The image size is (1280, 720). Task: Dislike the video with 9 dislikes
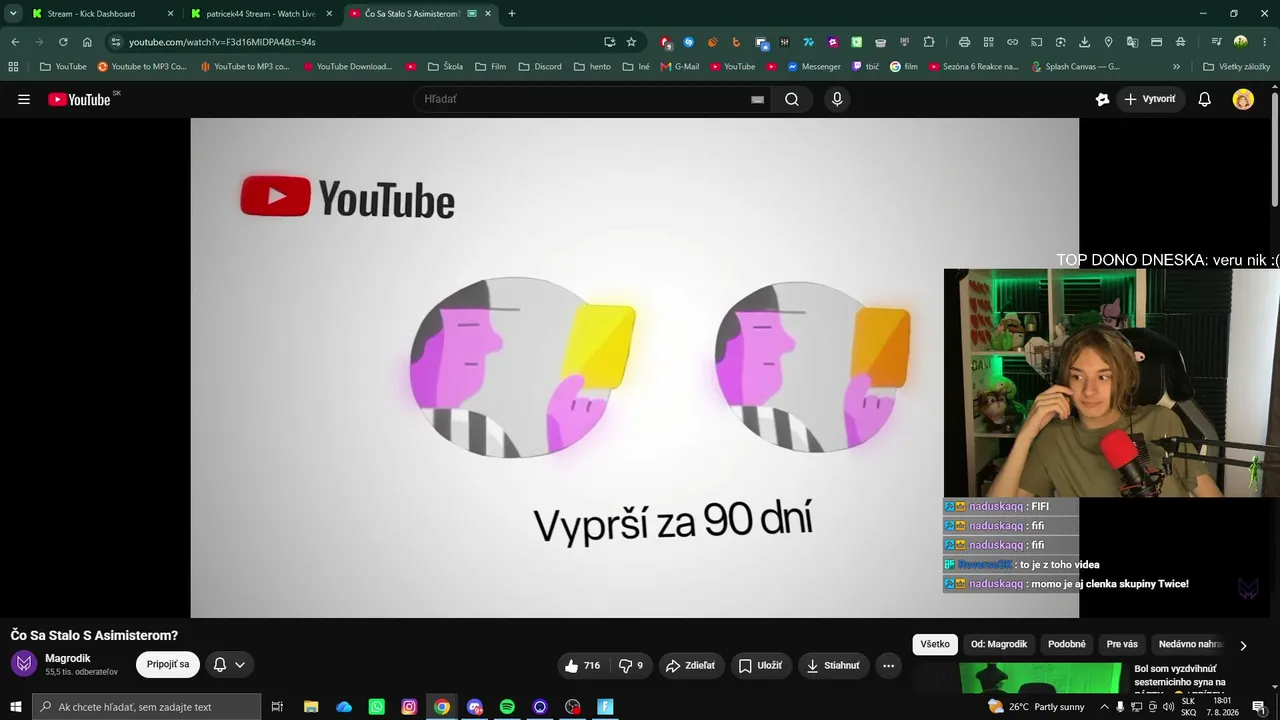[x=631, y=665]
